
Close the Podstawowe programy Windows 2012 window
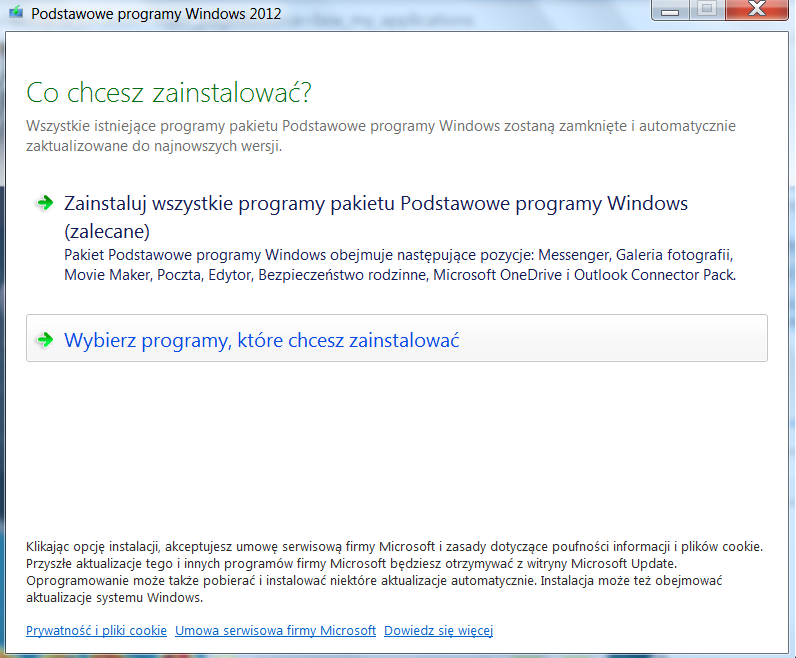pos(757,10)
